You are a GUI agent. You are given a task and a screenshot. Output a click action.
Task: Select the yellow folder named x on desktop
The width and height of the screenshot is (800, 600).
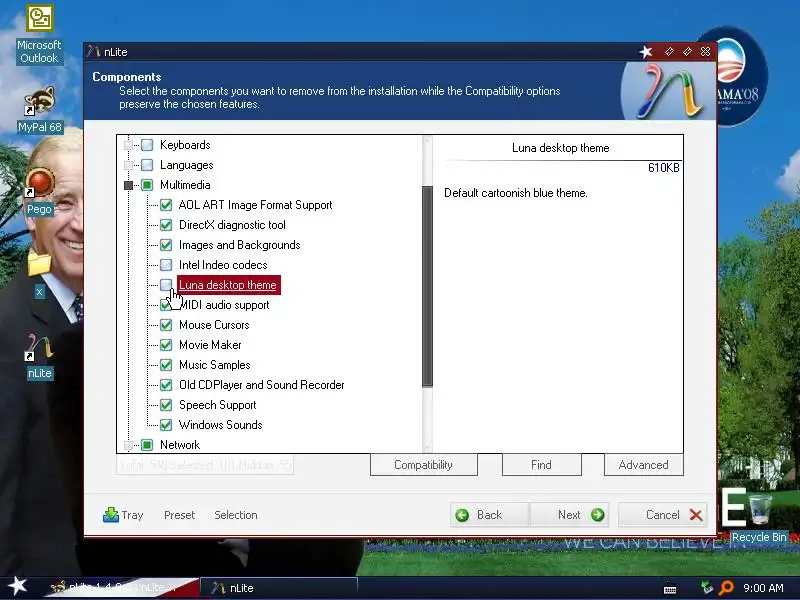point(39,264)
